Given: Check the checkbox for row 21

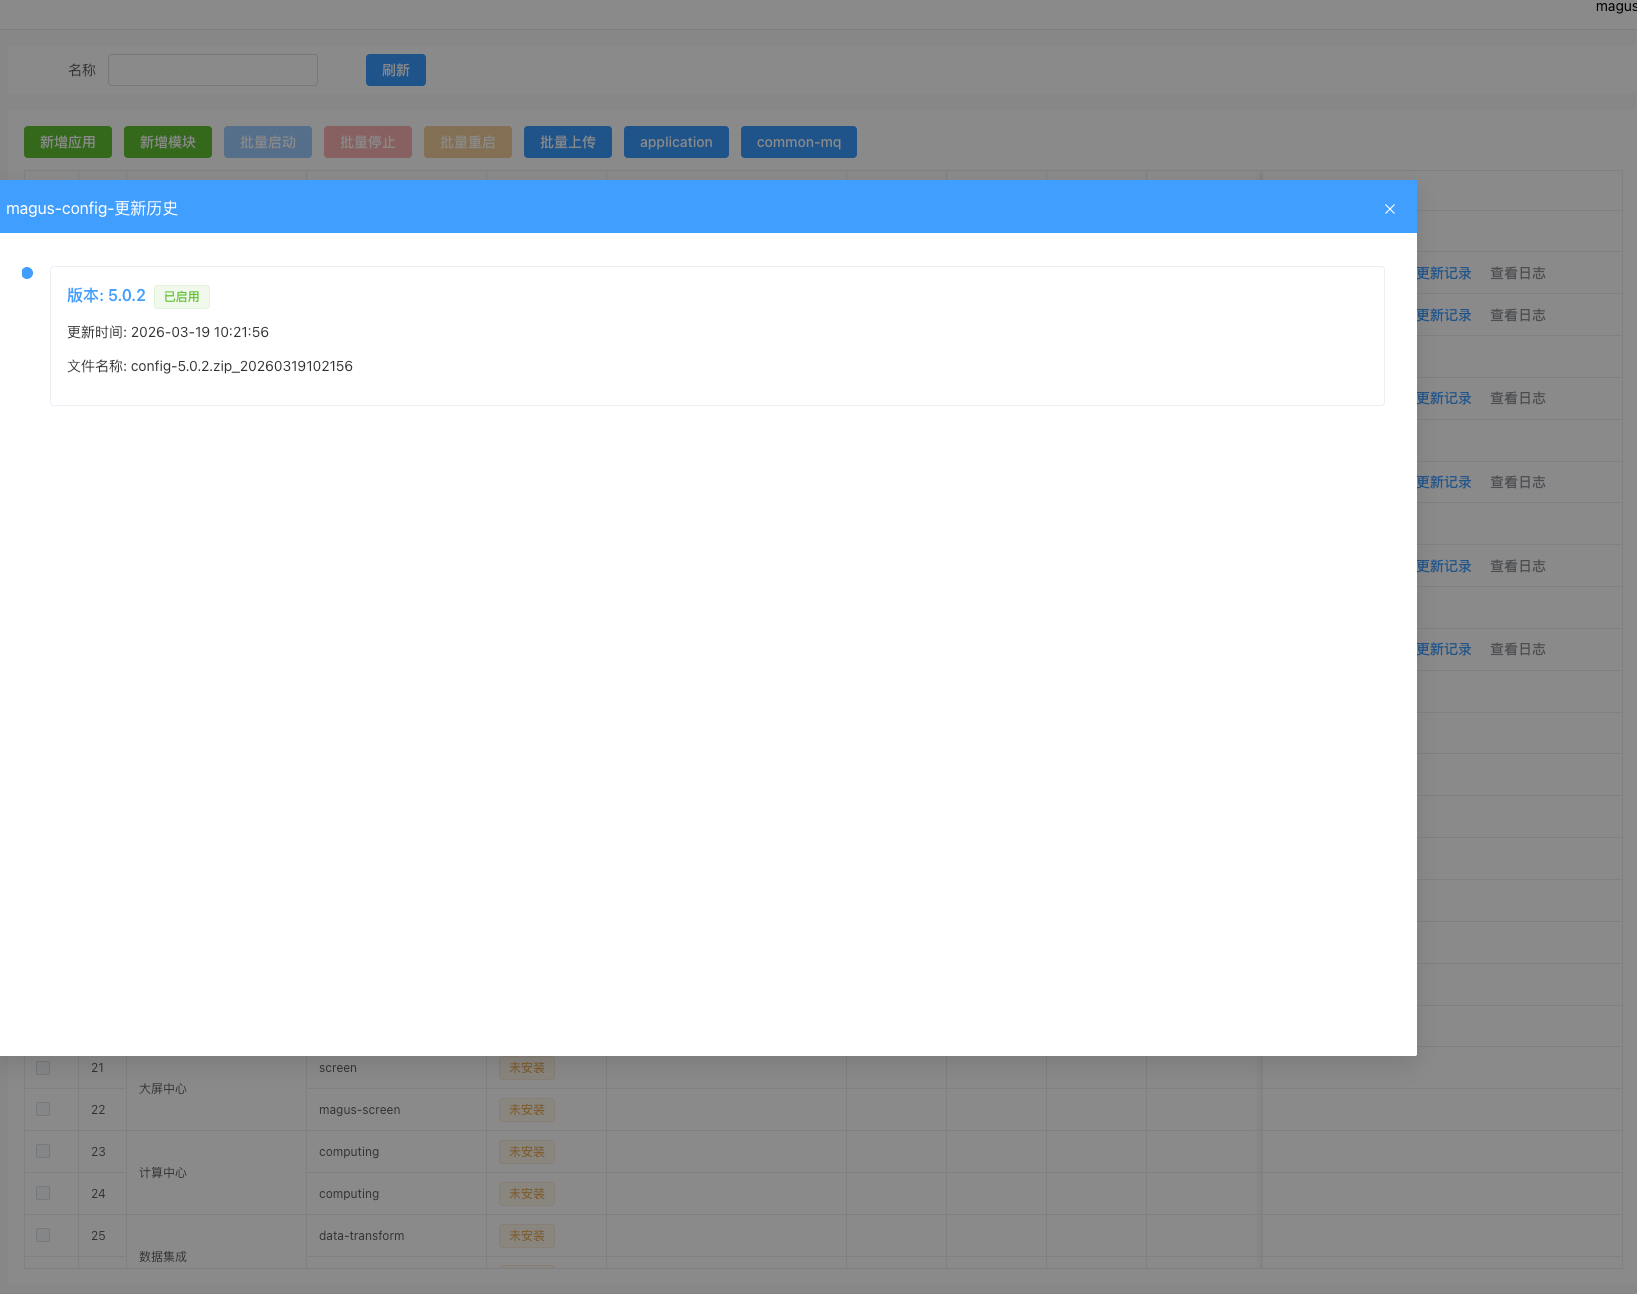Looking at the screenshot, I should (x=43, y=1068).
